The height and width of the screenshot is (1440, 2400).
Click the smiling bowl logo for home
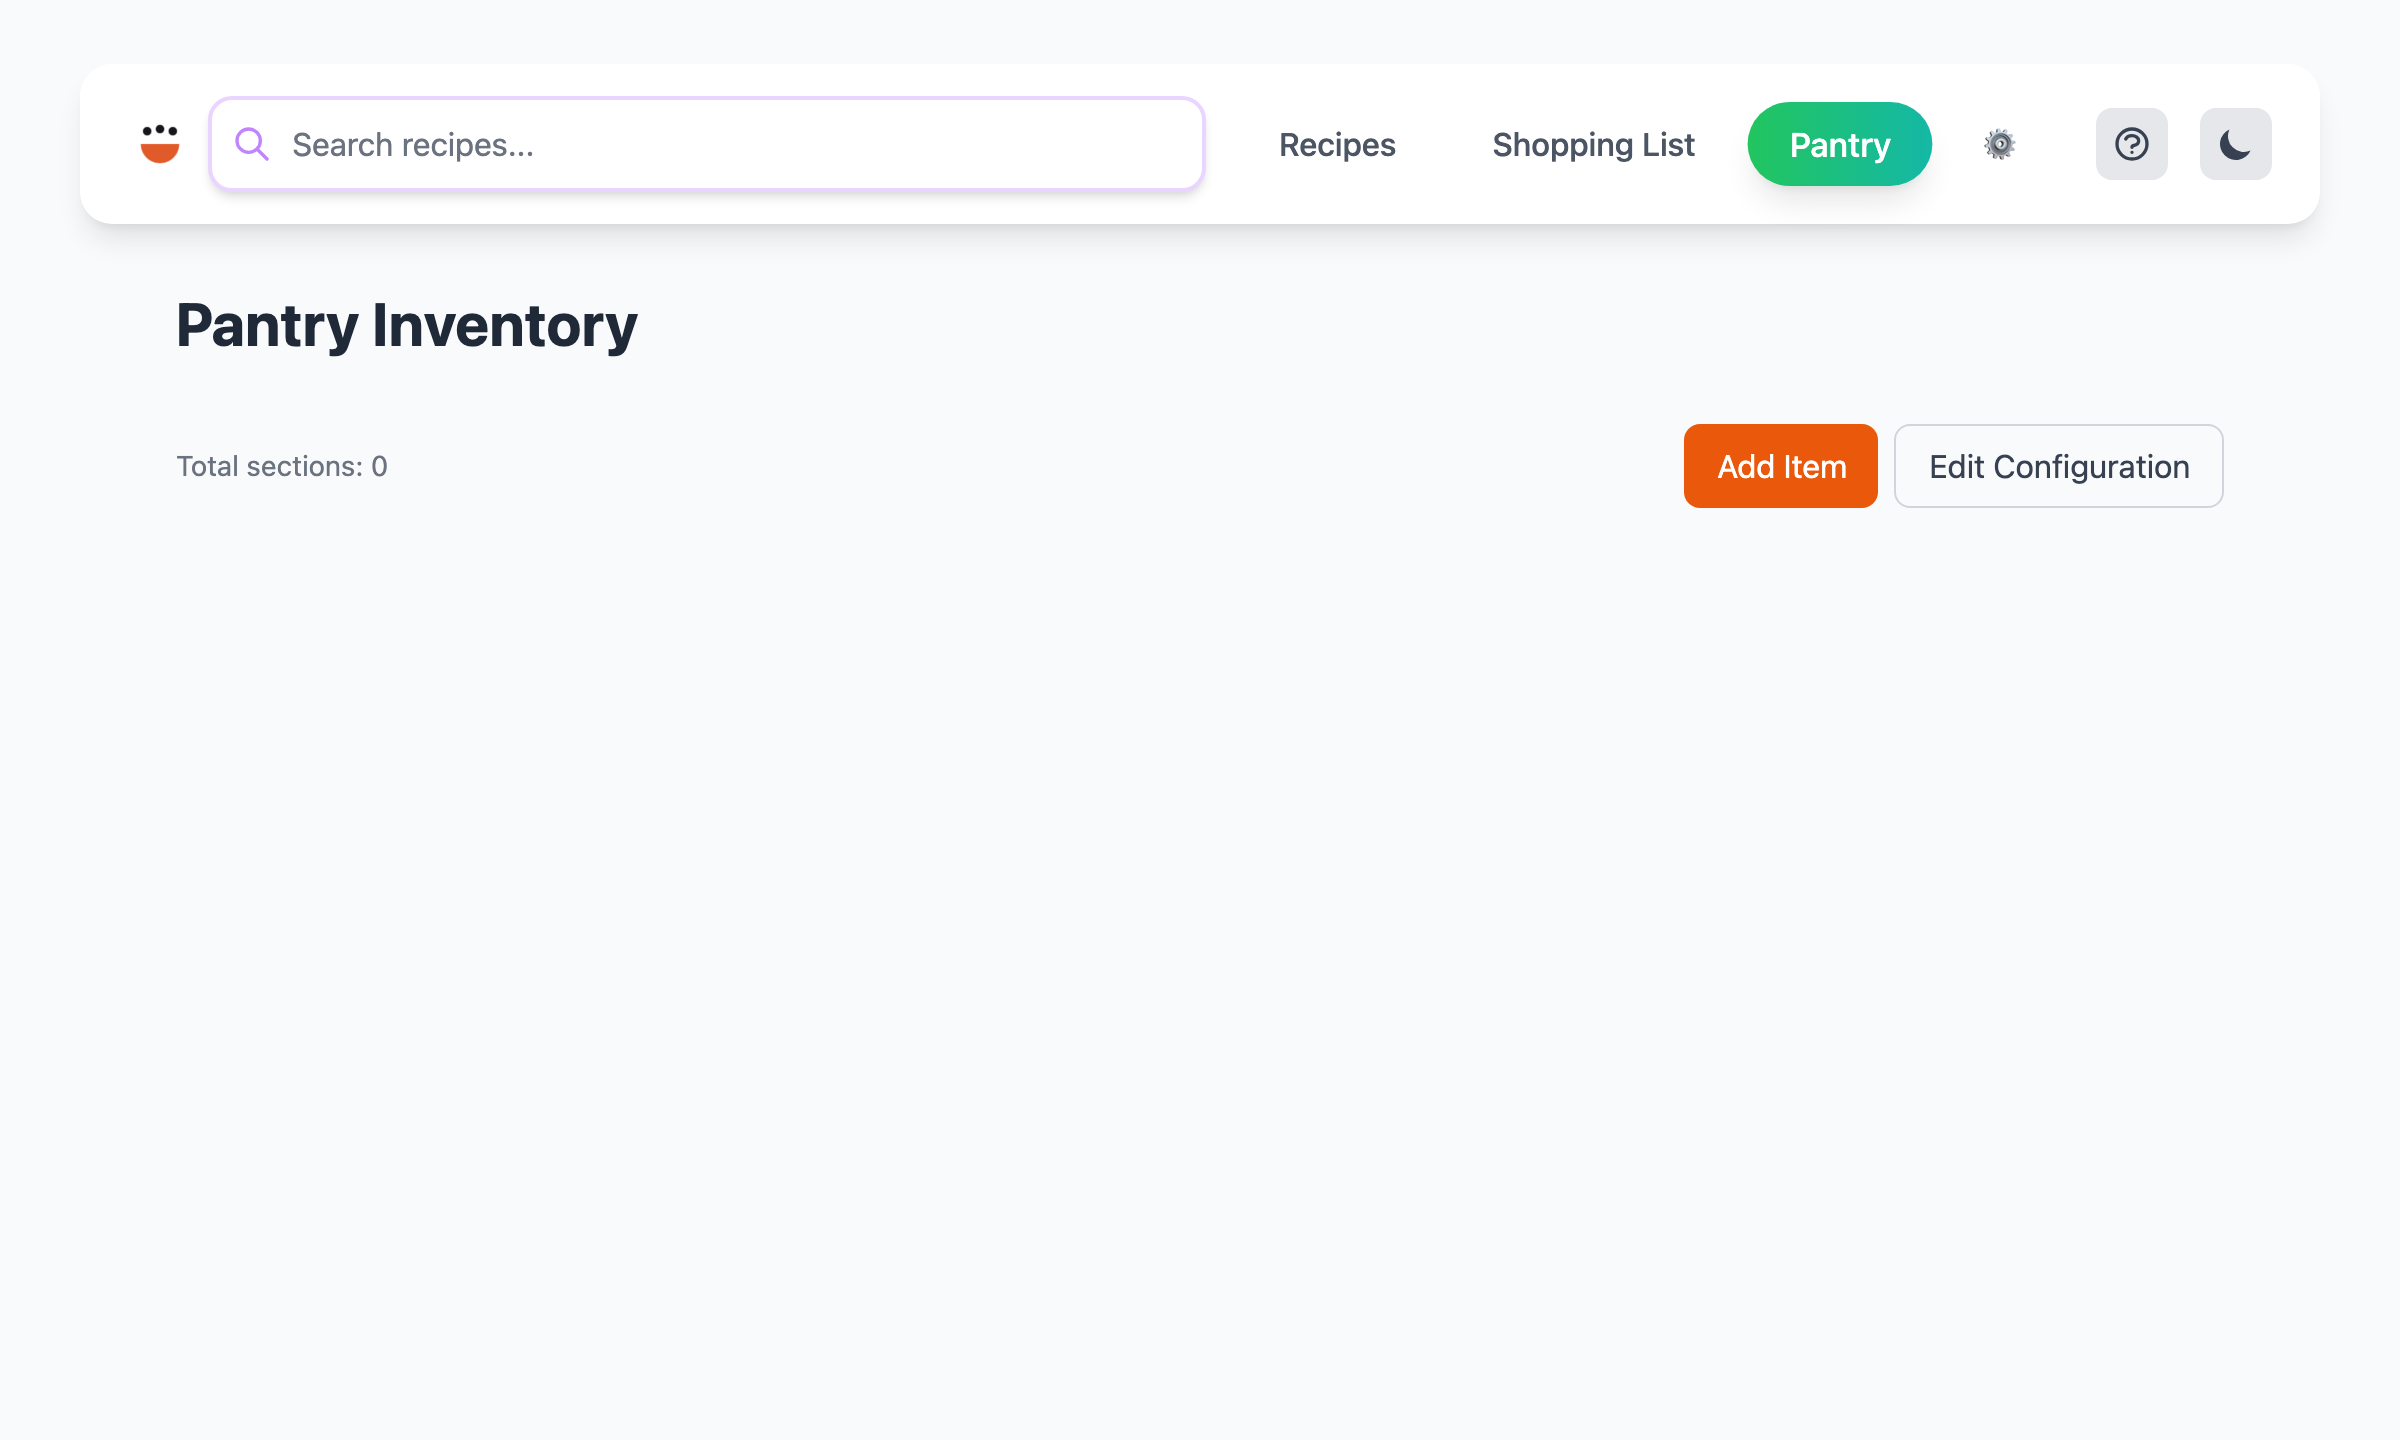pyautogui.click(x=160, y=144)
